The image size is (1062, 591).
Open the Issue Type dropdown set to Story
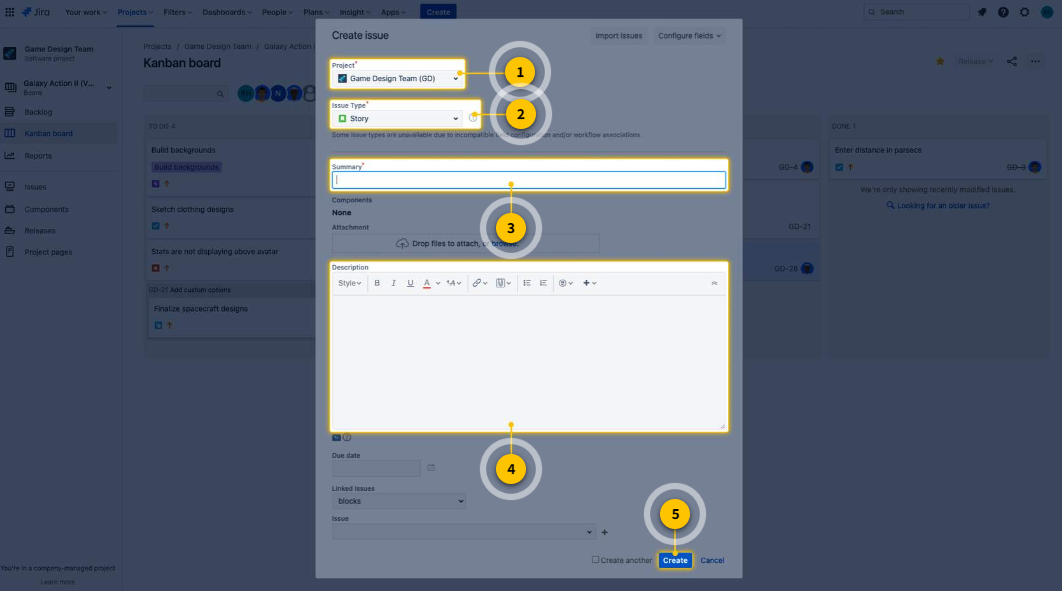click(398, 118)
